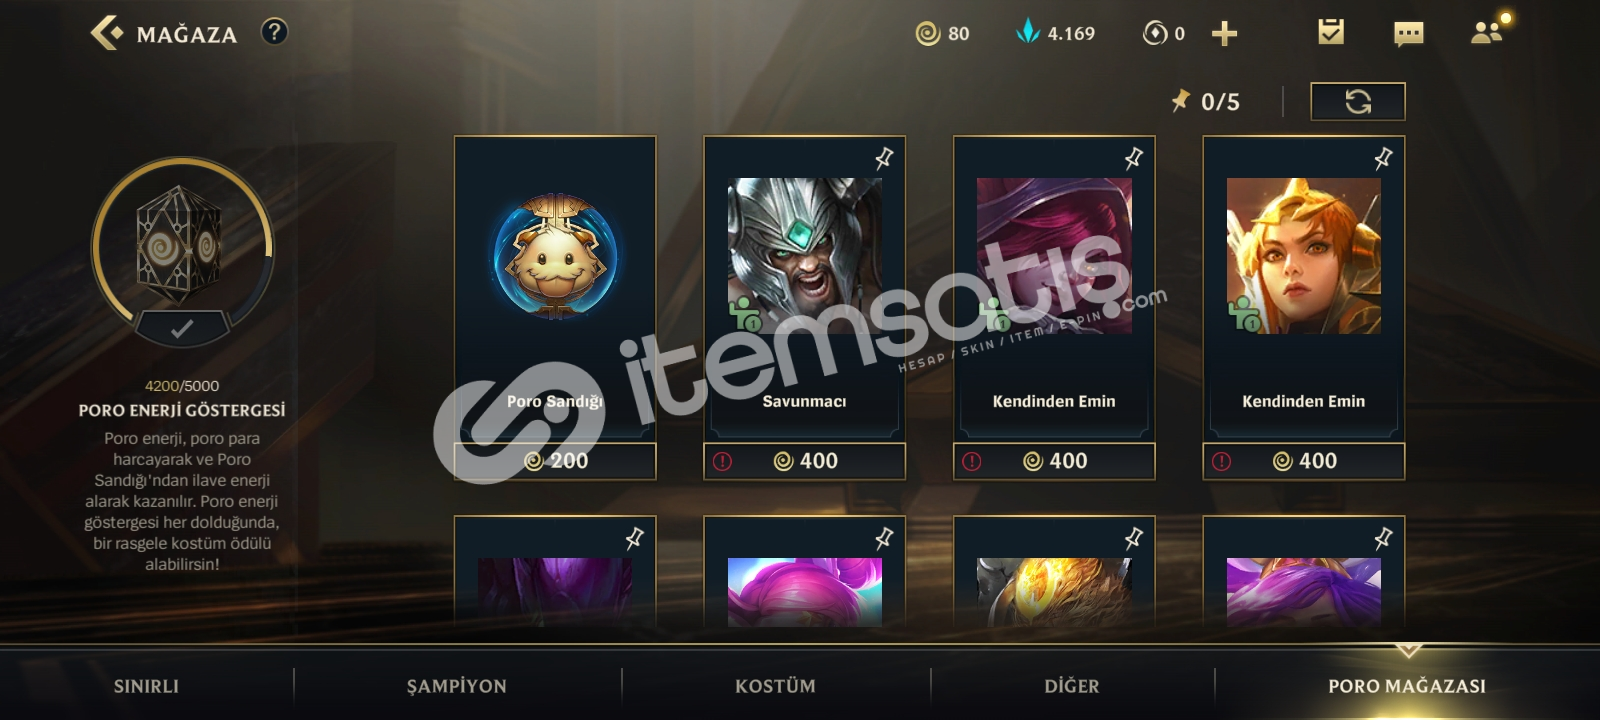Click the red warning icon beside Savunmacı's price
Image resolution: width=1600 pixels, height=720 pixels.
[722, 461]
